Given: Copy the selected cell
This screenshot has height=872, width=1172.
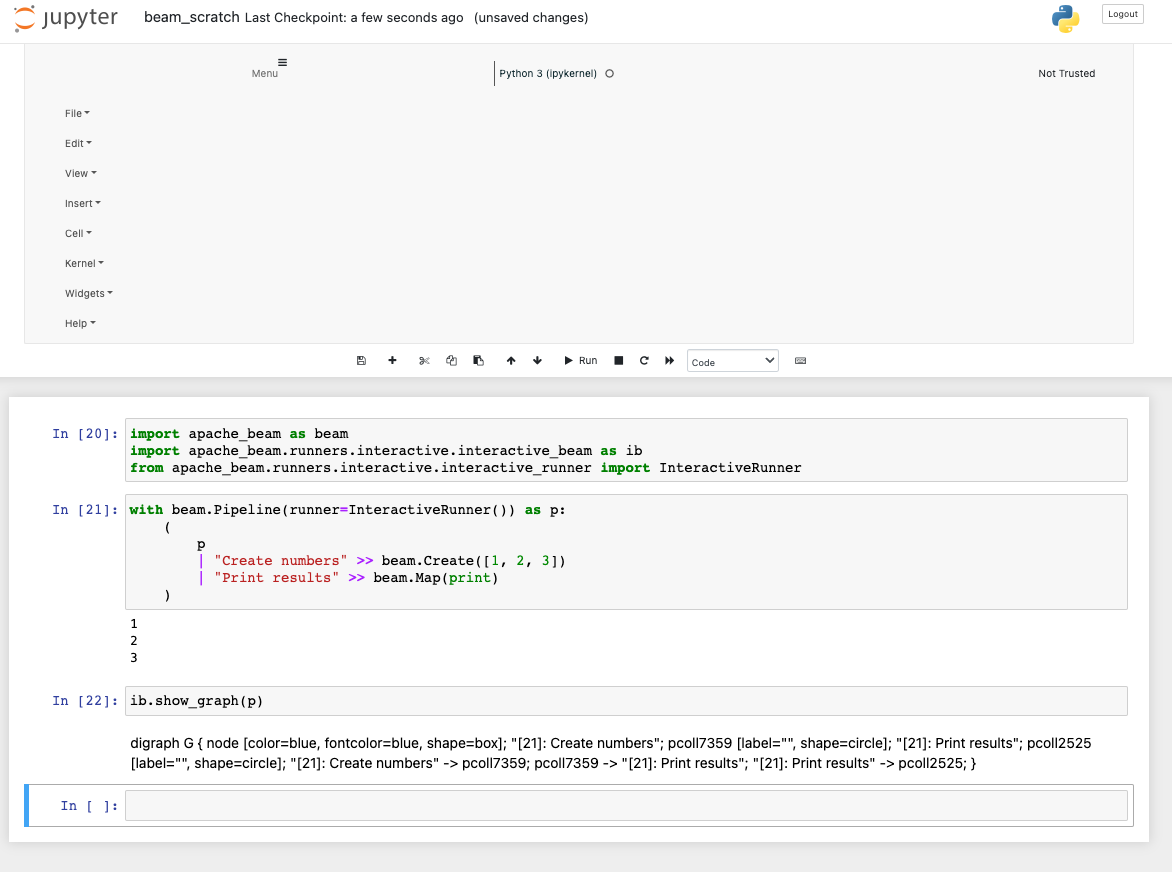Looking at the screenshot, I should click(451, 360).
